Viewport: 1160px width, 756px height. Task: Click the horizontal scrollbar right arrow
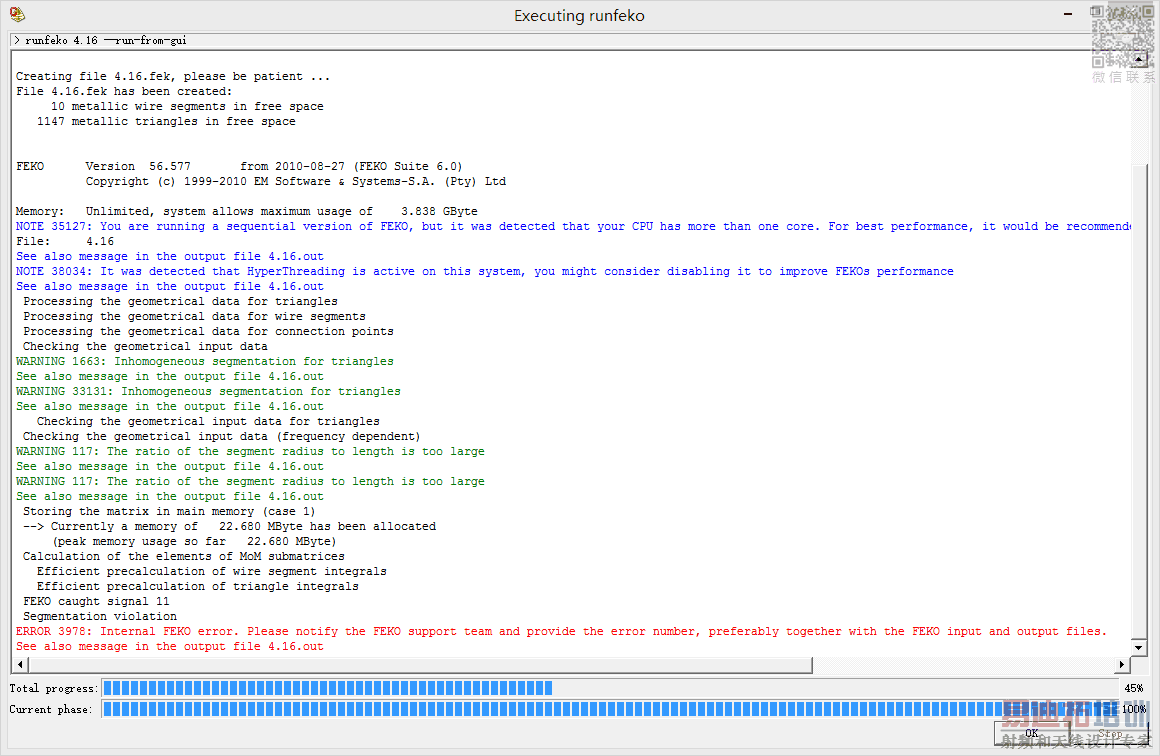pos(1122,664)
